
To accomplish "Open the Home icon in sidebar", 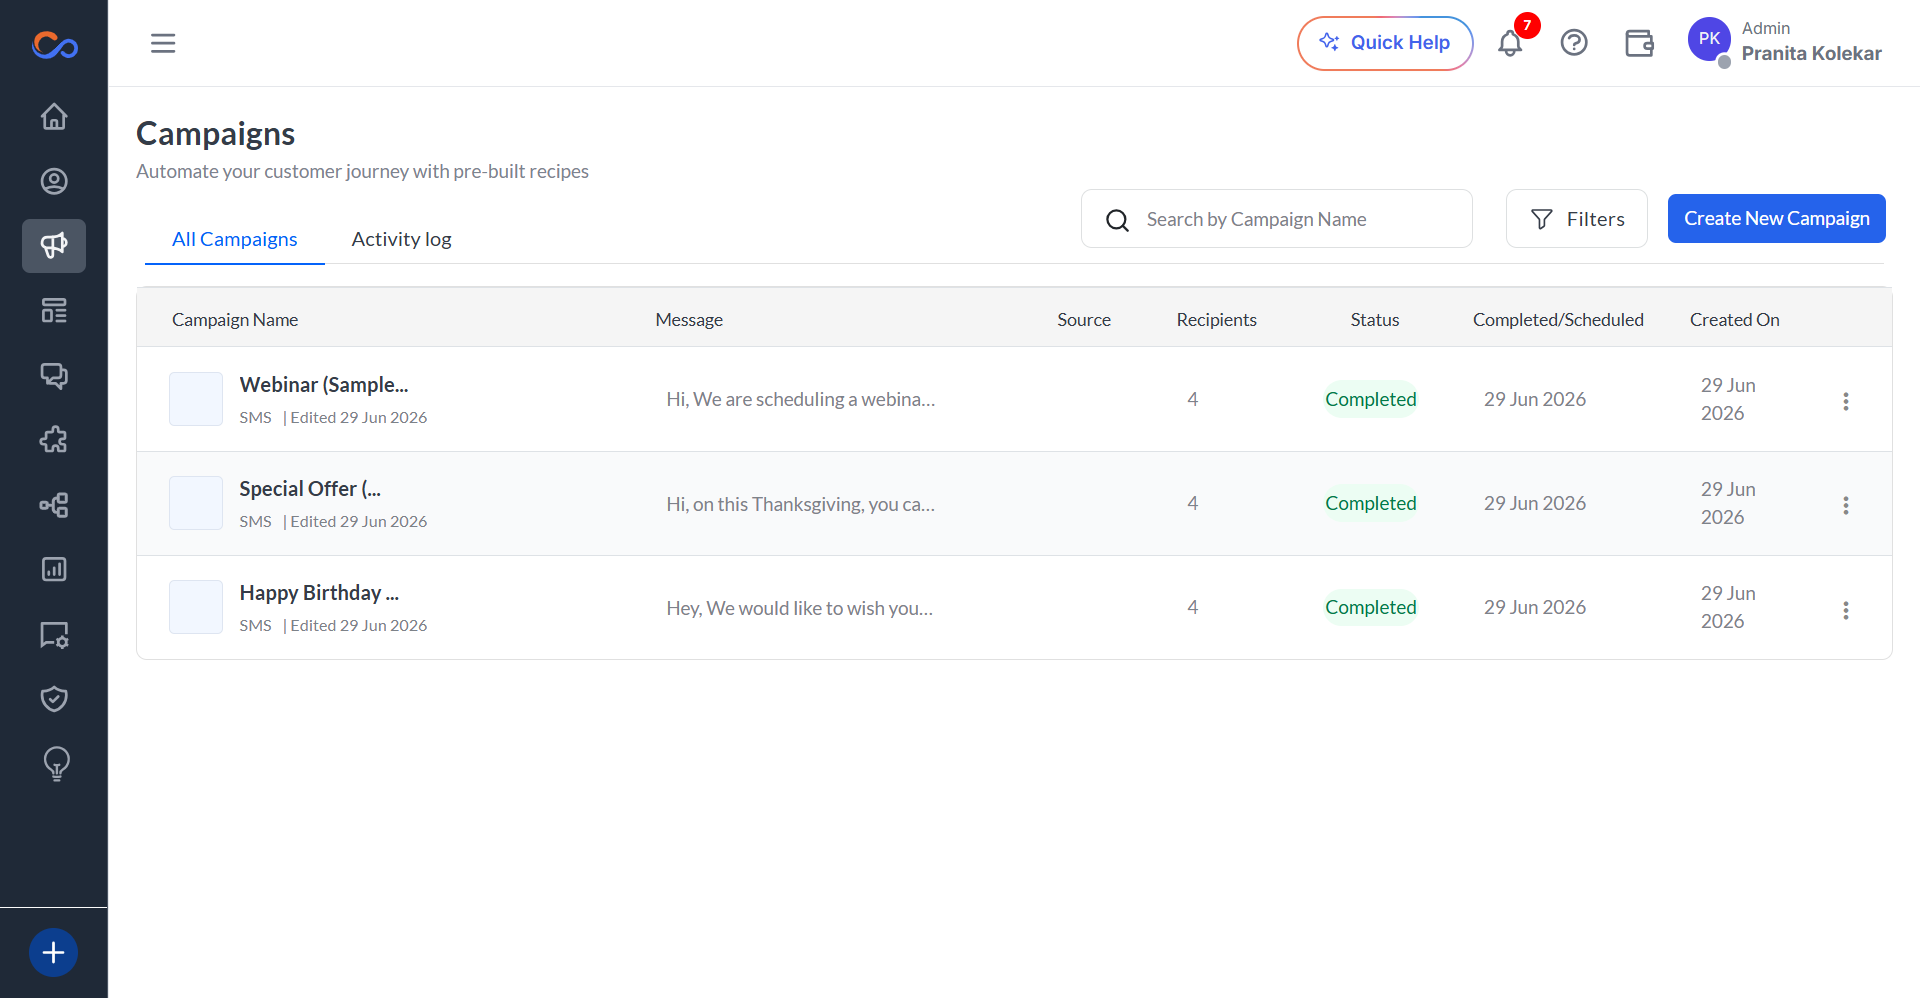I will [x=54, y=117].
